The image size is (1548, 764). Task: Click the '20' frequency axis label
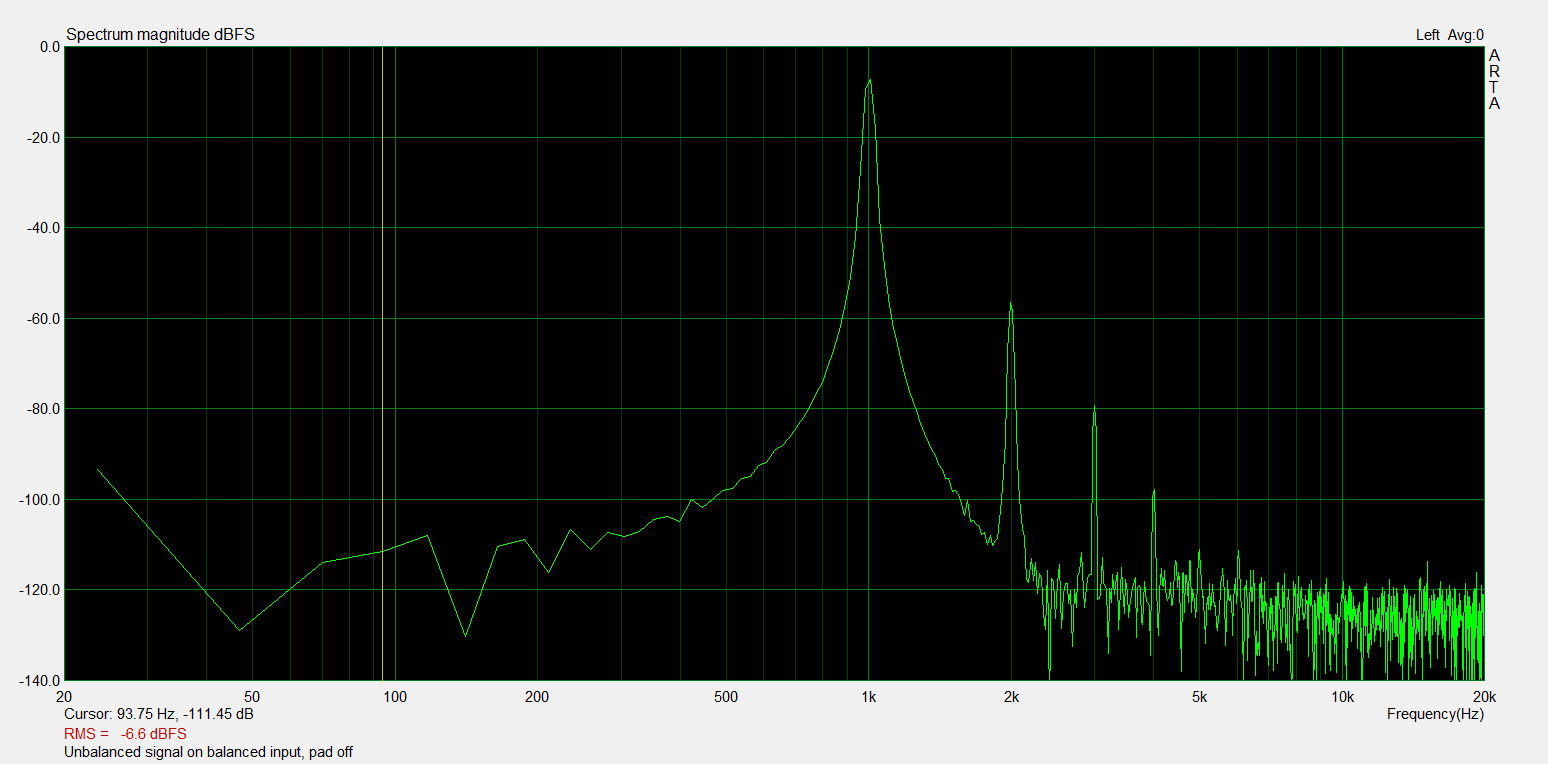(x=65, y=697)
